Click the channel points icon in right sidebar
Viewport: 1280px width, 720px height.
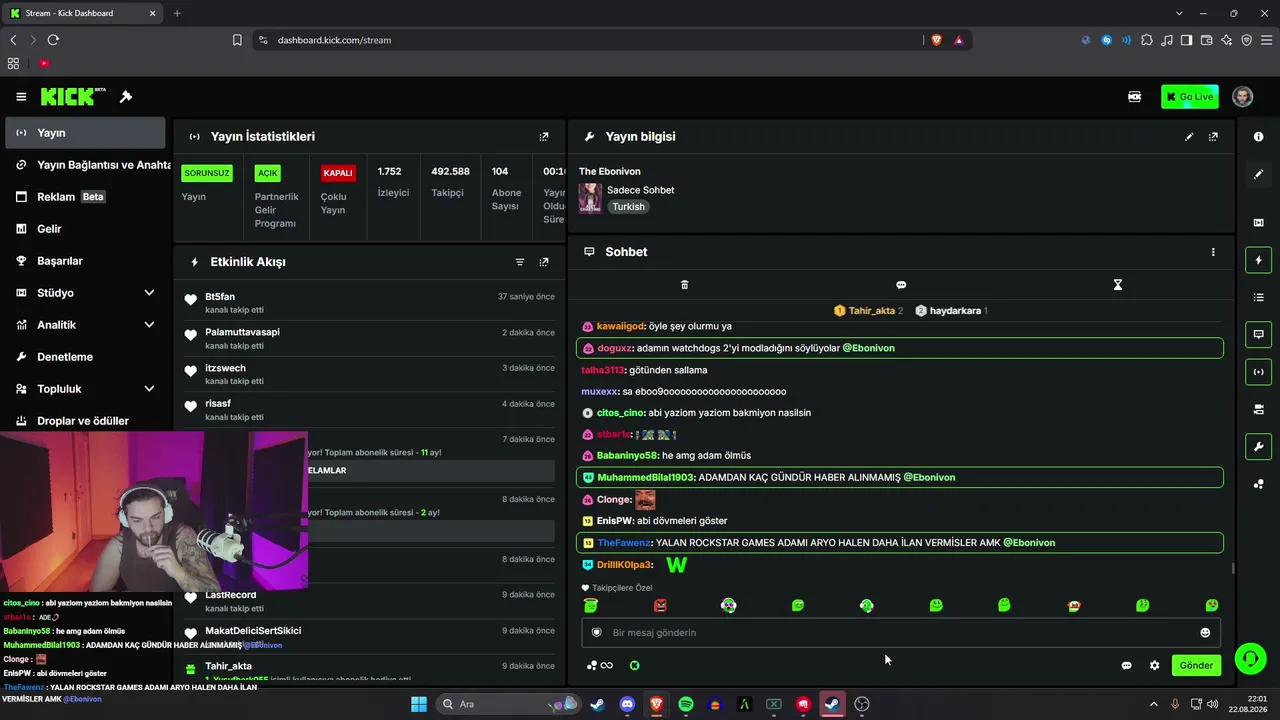click(x=1259, y=484)
